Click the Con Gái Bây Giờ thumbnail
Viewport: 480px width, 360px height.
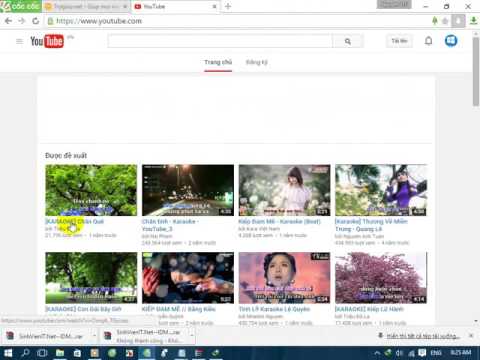[x=91, y=278]
